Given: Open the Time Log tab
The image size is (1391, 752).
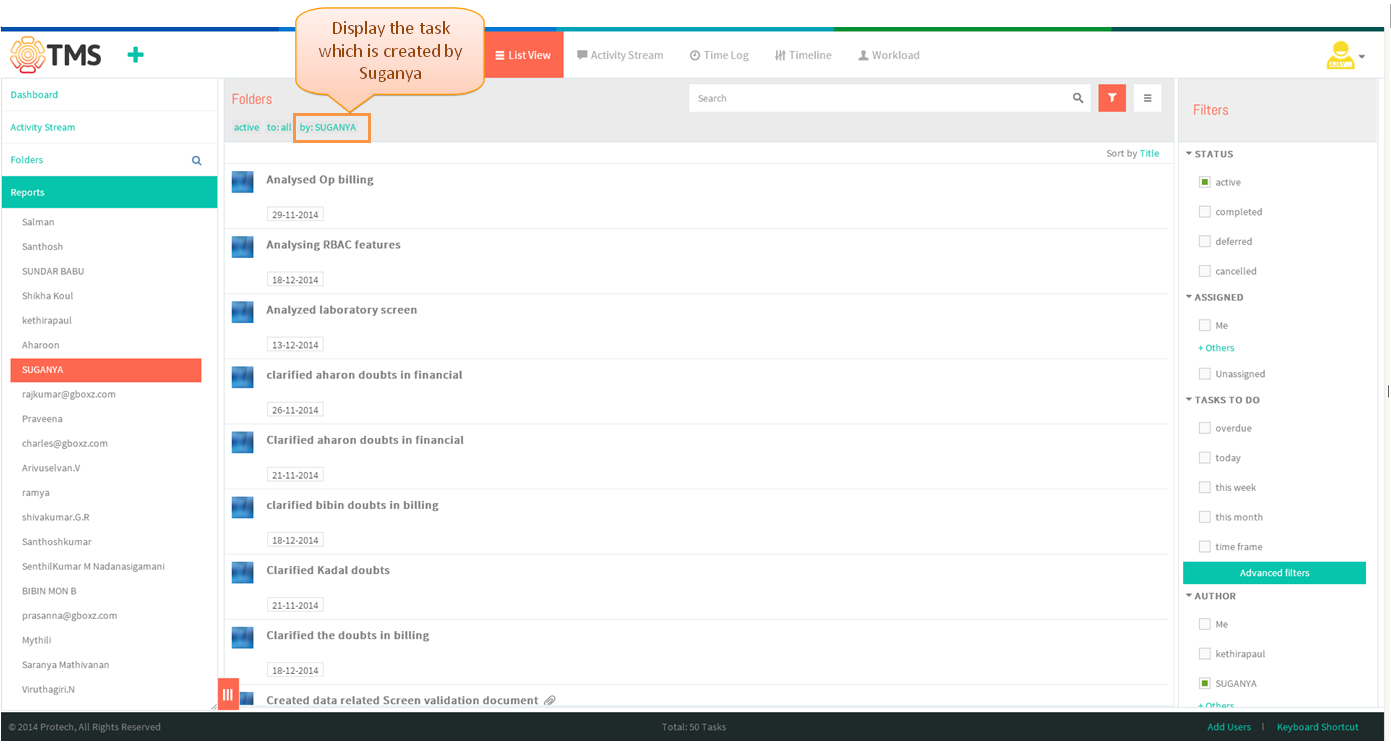Looking at the screenshot, I should click(719, 55).
